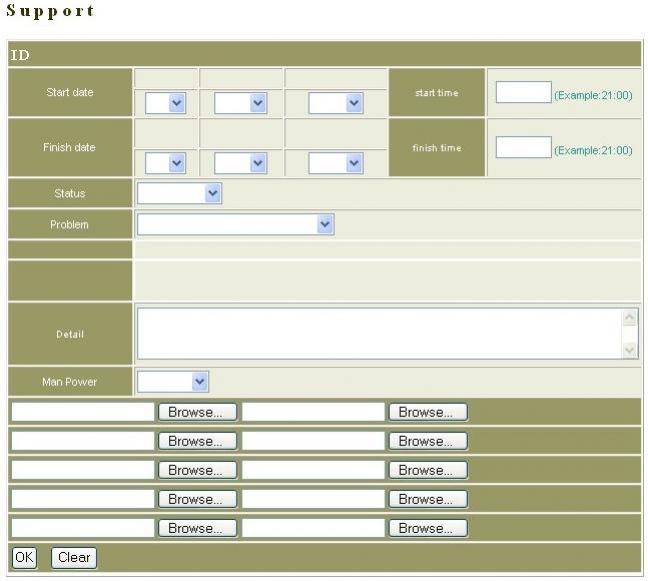The height and width of the screenshot is (581, 648).
Task: Click first row right Browse button
Action: [x=428, y=412]
